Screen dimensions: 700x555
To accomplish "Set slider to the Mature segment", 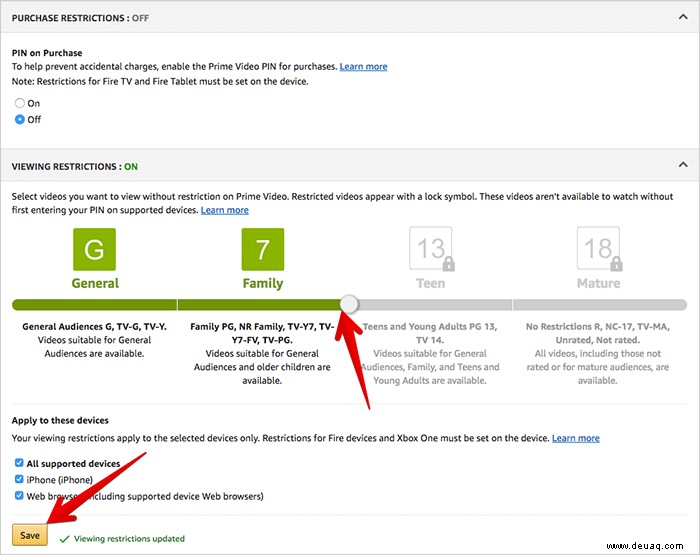I will [x=600, y=305].
